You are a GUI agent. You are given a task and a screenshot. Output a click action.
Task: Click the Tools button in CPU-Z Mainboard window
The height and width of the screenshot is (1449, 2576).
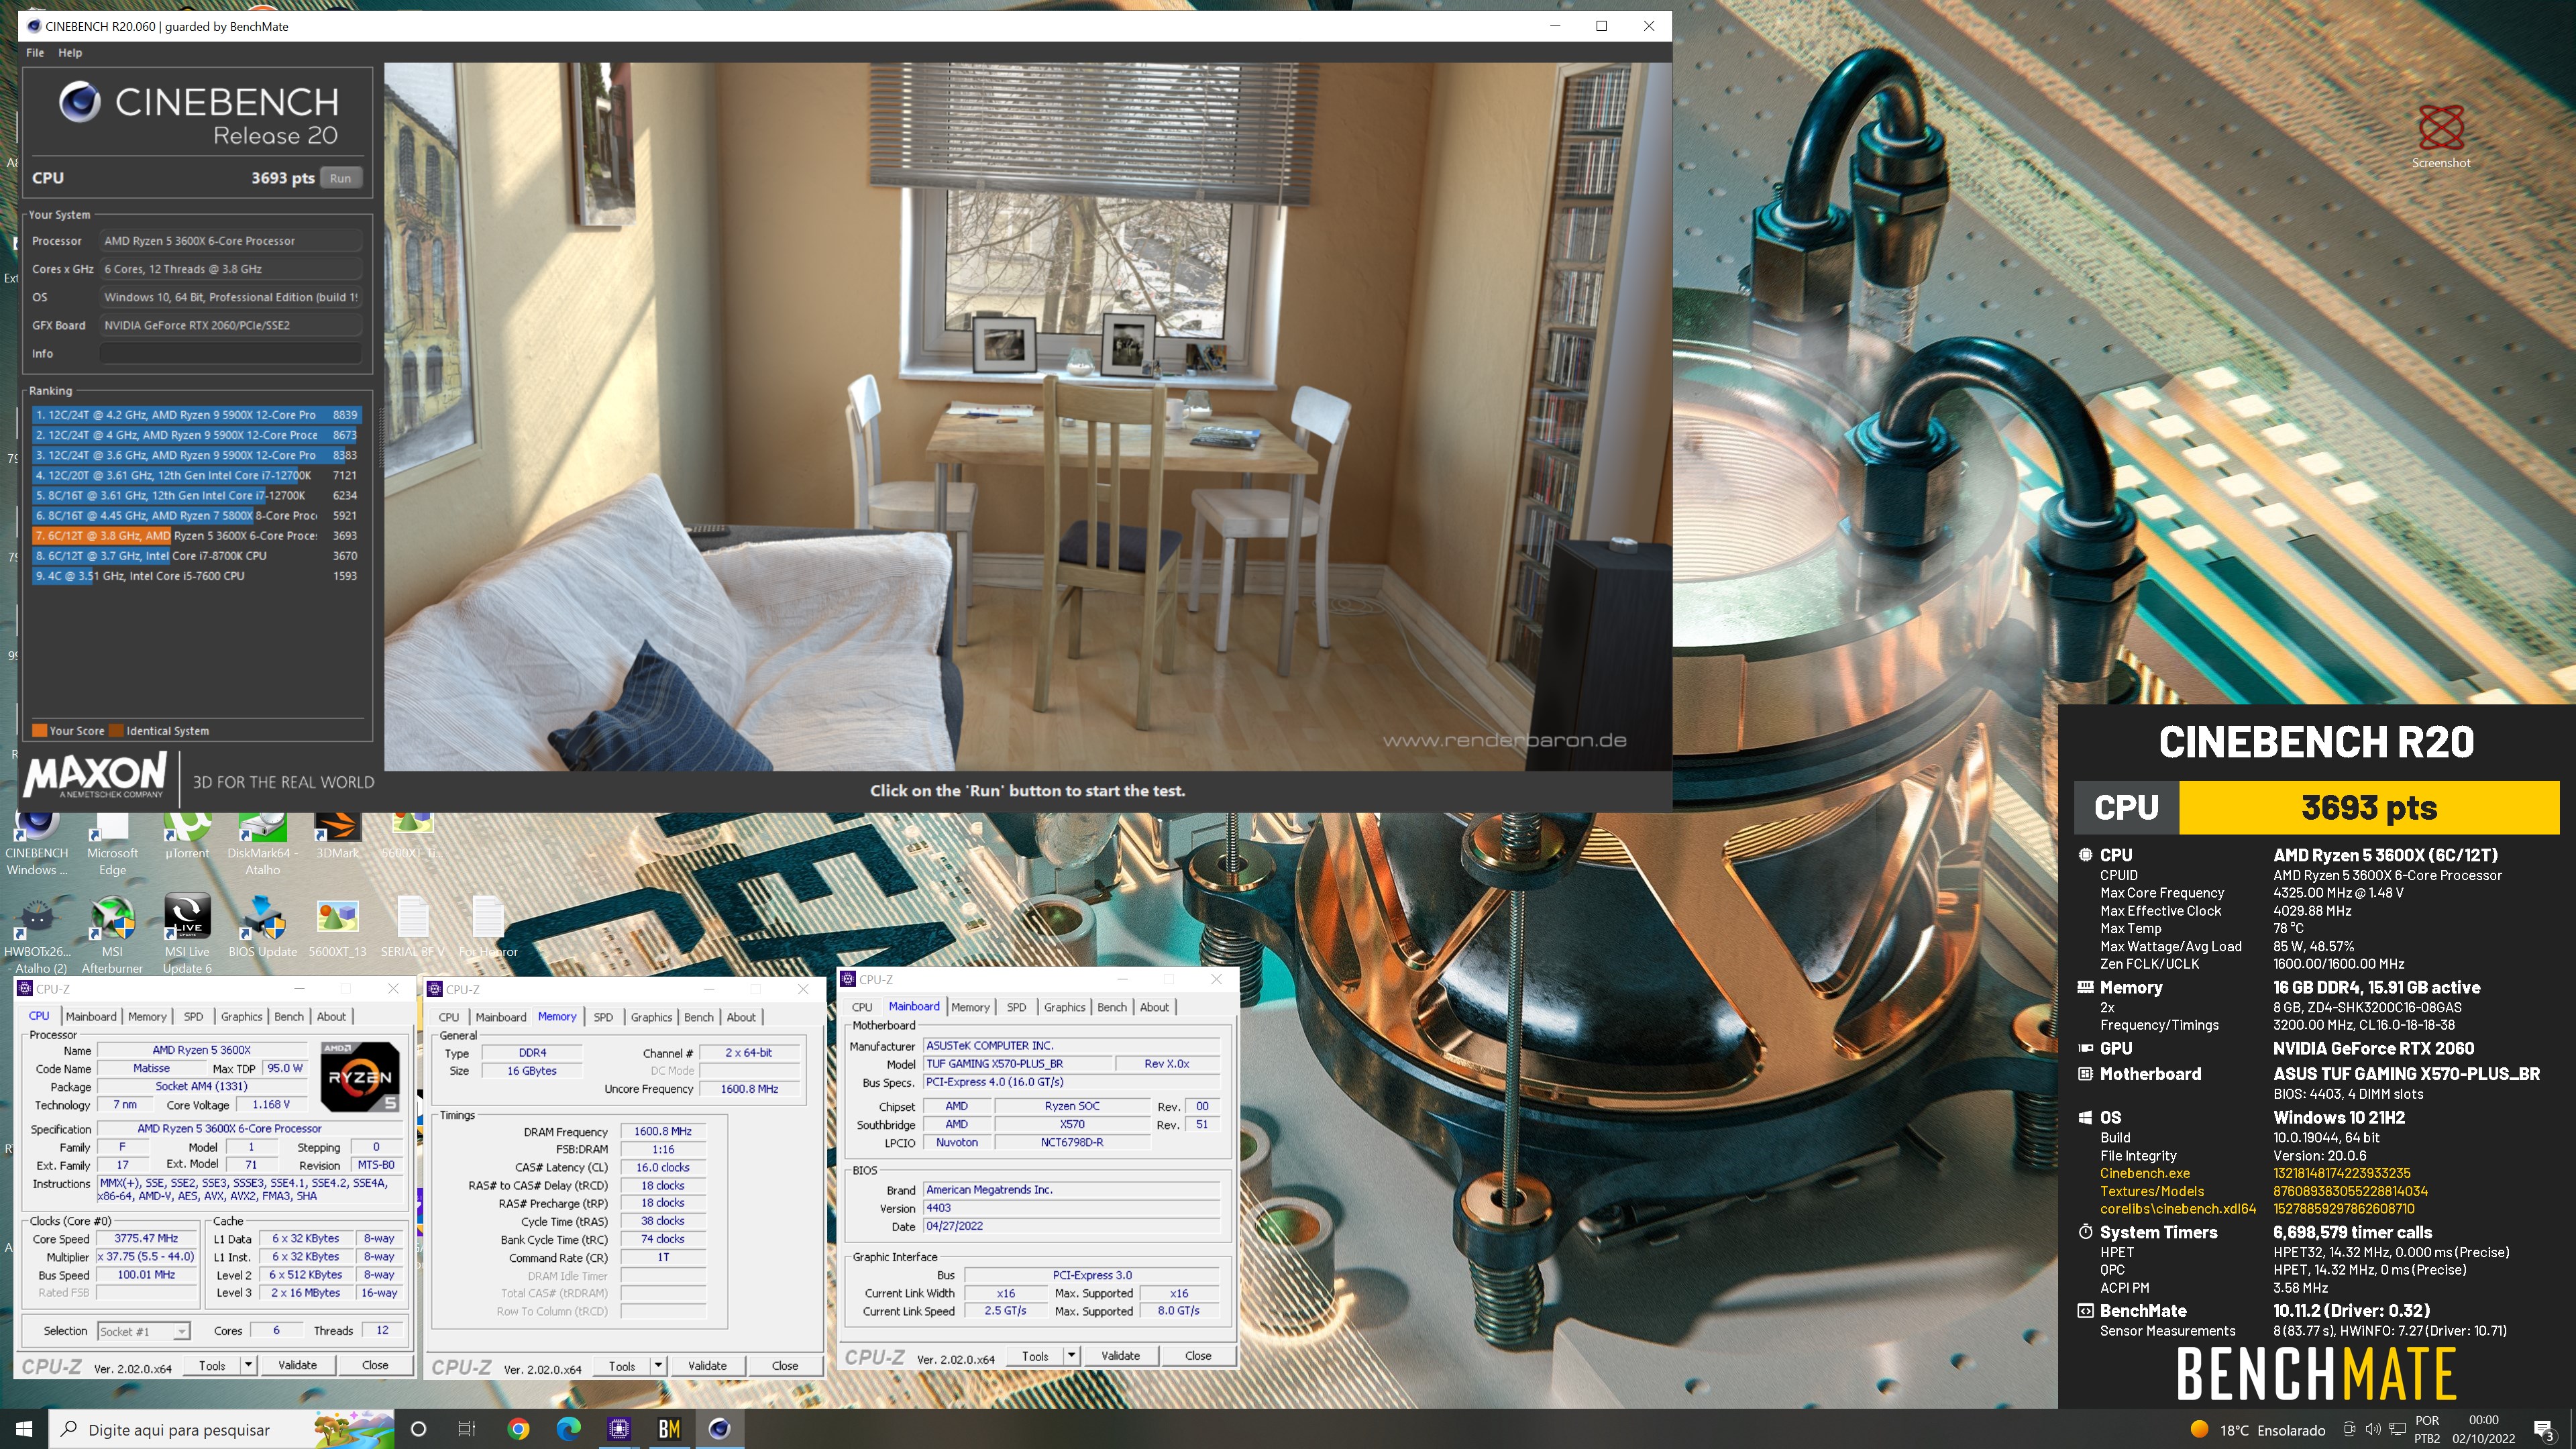(1035, 1356)
